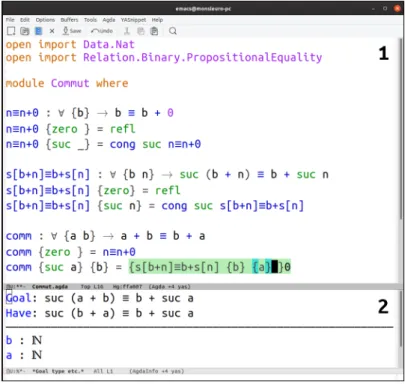Click the scrollbar of the code buffer
405x385 pixels.
pyautogui.click(x=400, y=128)
